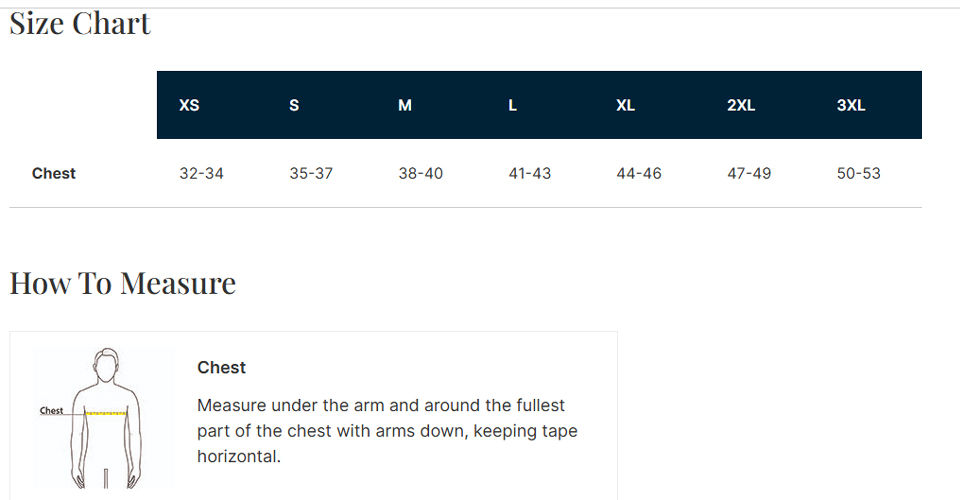The width and height of the screenshot is (960, 500).
Task: Click the XS size column header
Action: (189, 105)
